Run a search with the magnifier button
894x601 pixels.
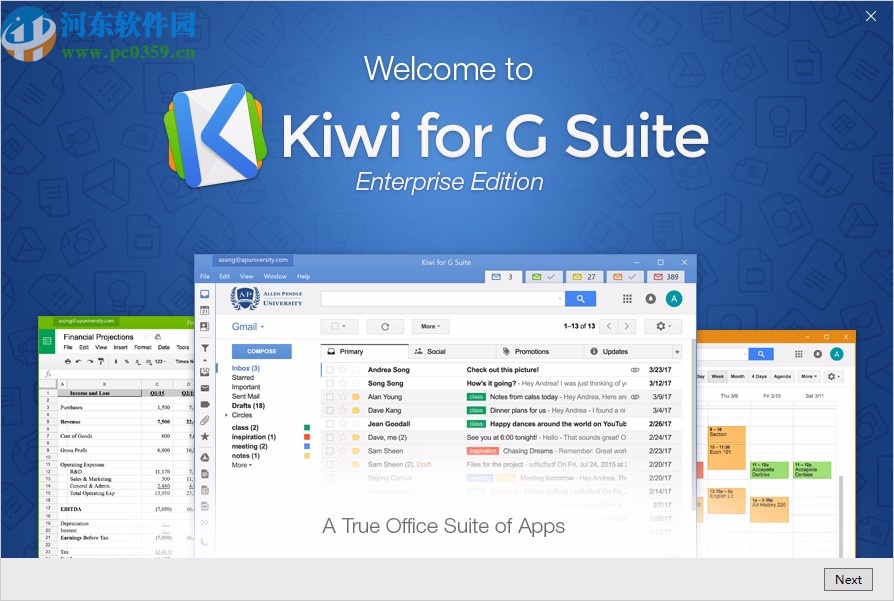point(580,299)
